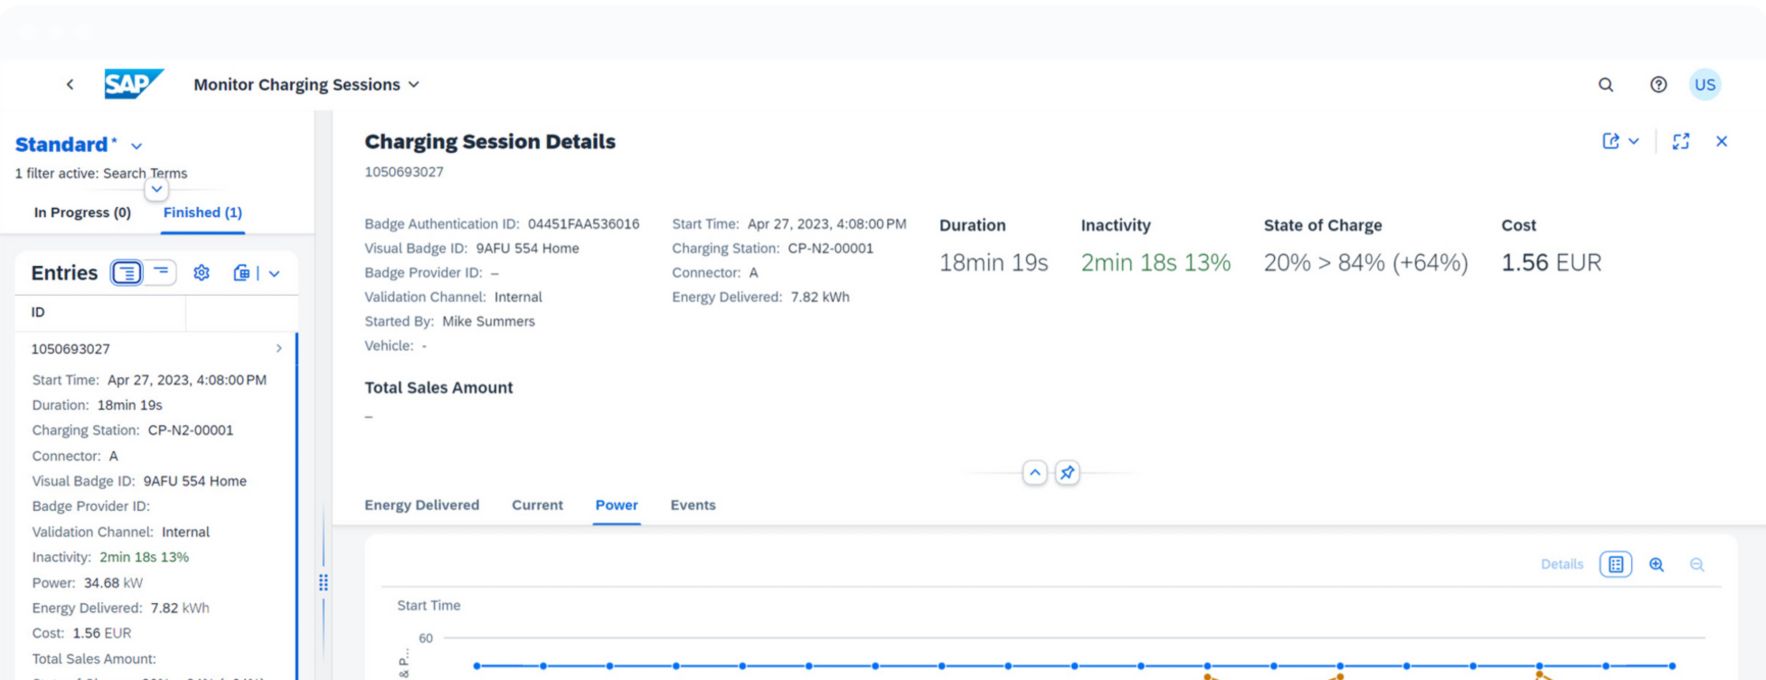Open the US user avatar menu
The image size is (1766, 680).
1705,85
